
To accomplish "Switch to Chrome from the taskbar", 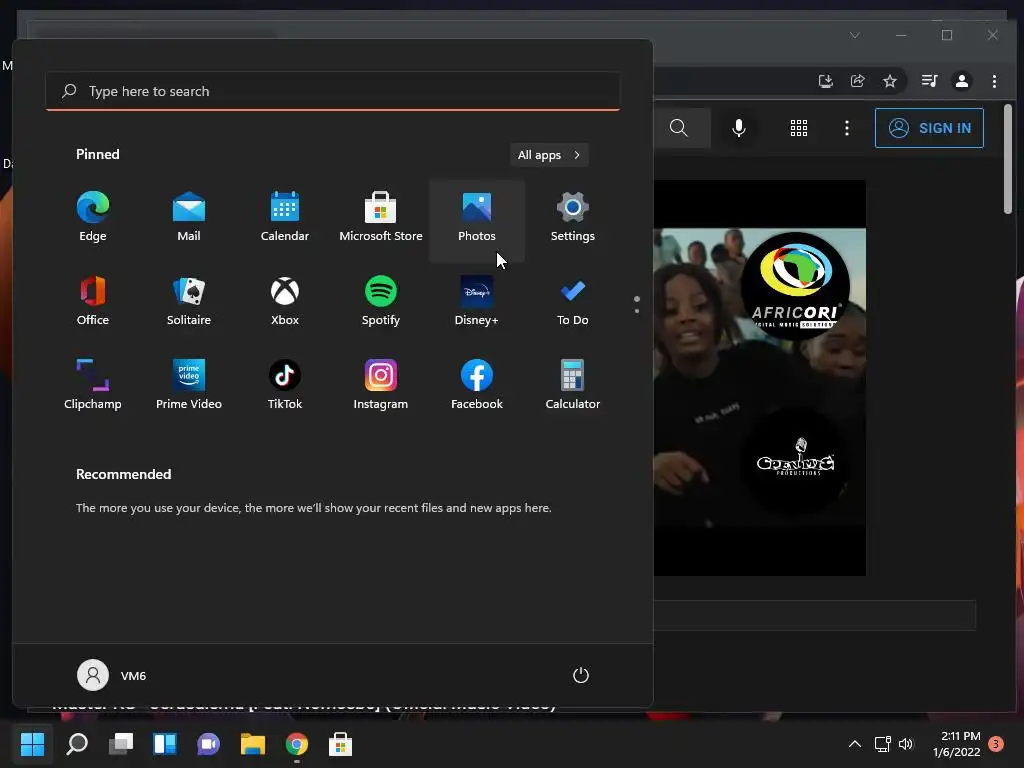I will (x=296, y=744).
